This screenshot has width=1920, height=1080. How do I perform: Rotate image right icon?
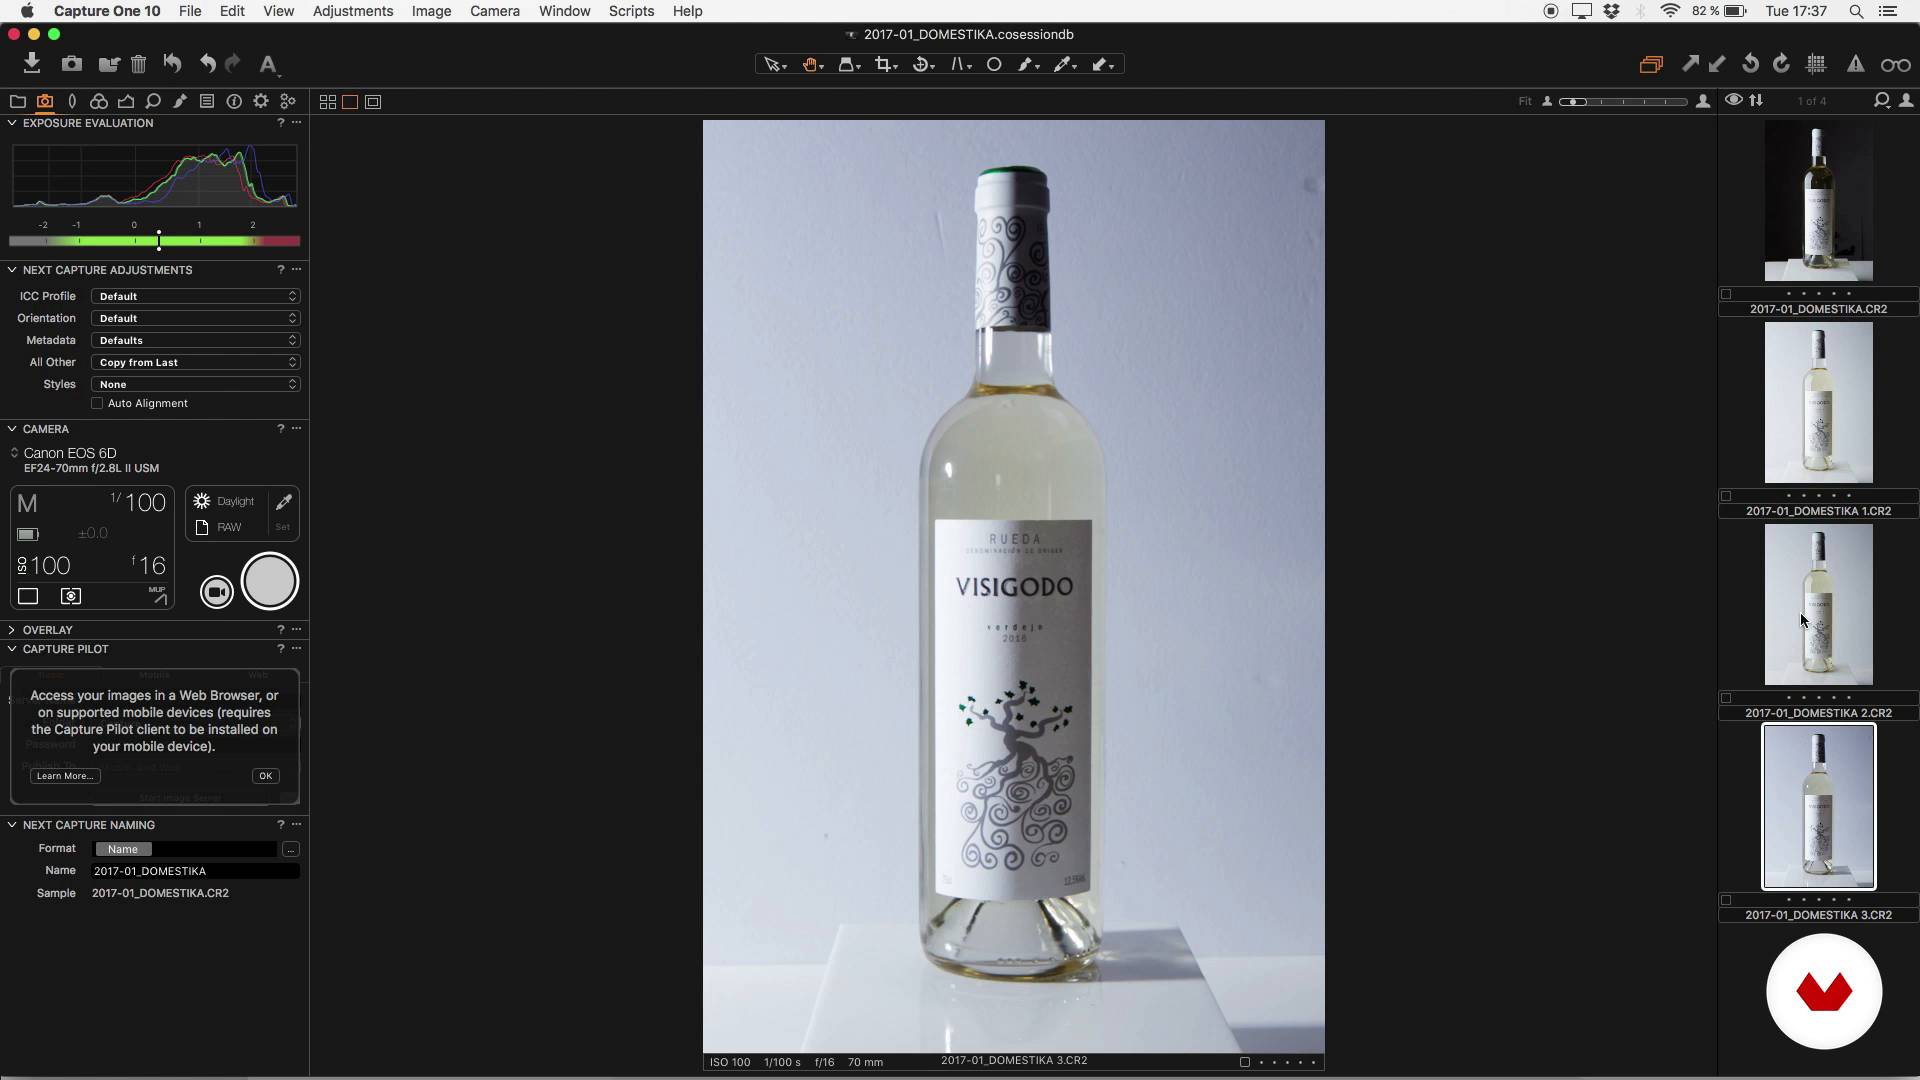coord(1781,64)
